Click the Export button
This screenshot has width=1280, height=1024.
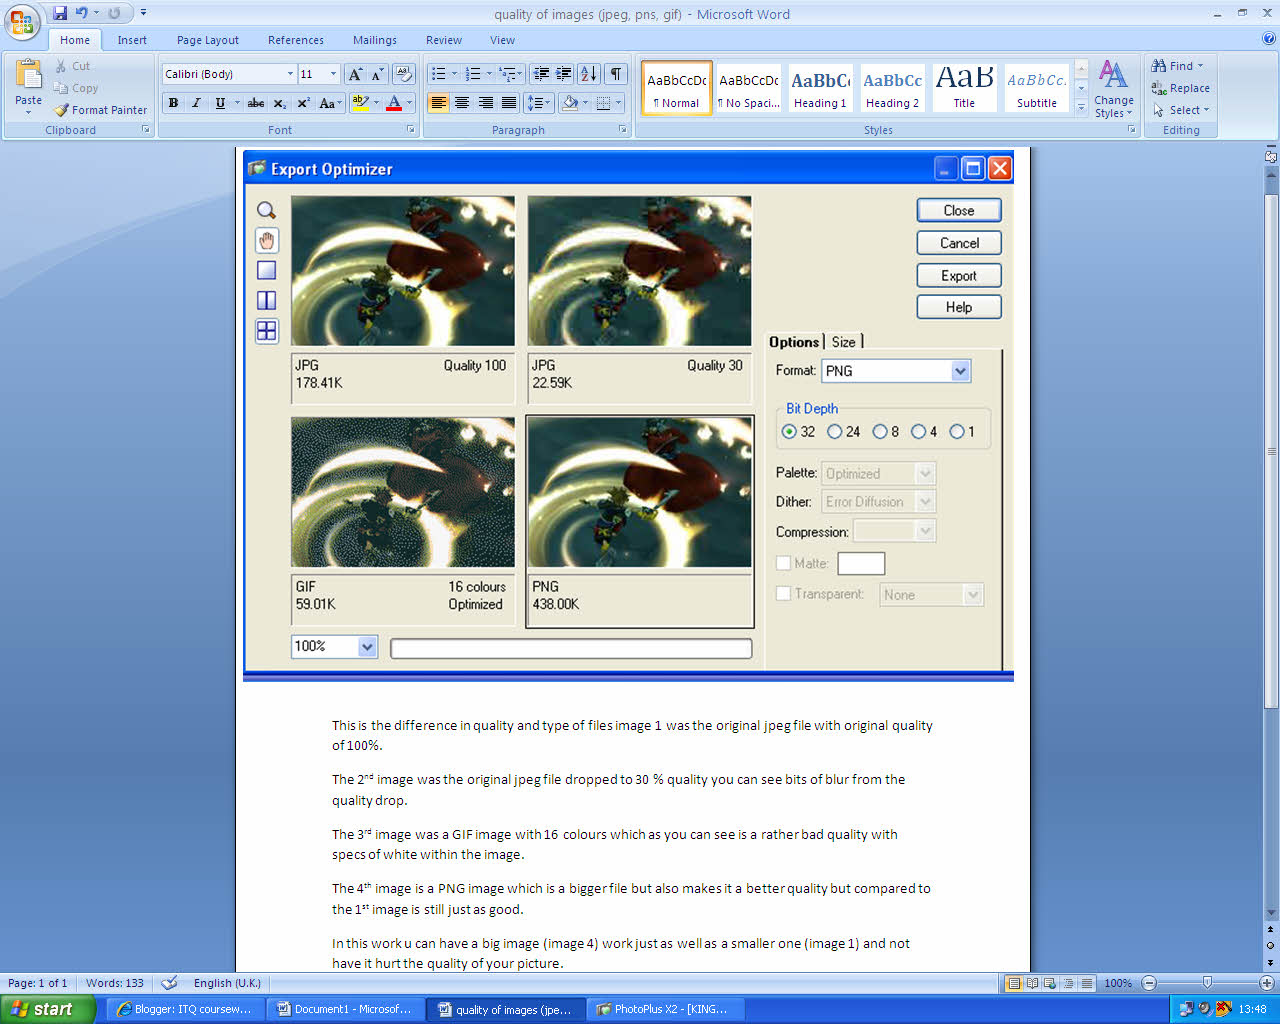click(958, 275)
